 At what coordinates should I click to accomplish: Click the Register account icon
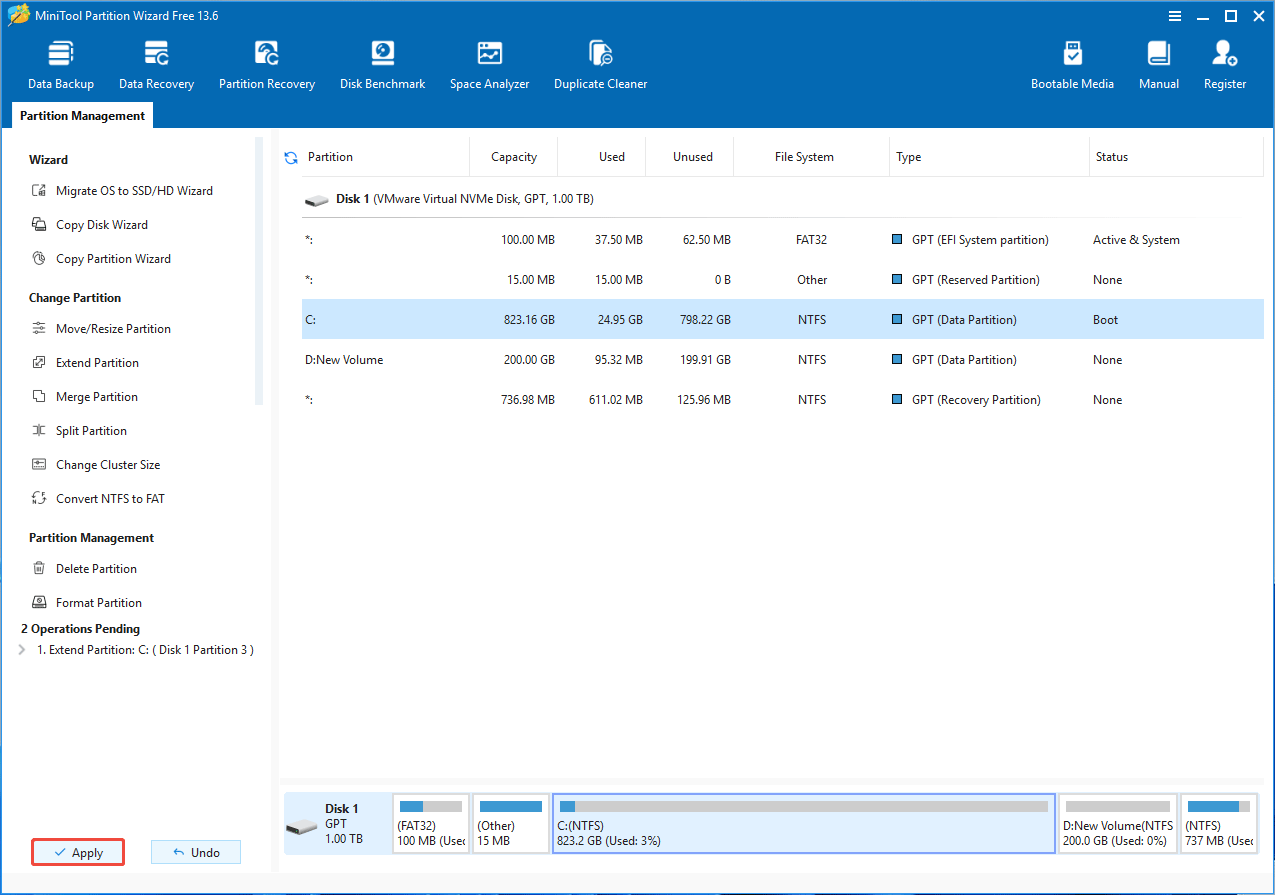coord(1225,66)
